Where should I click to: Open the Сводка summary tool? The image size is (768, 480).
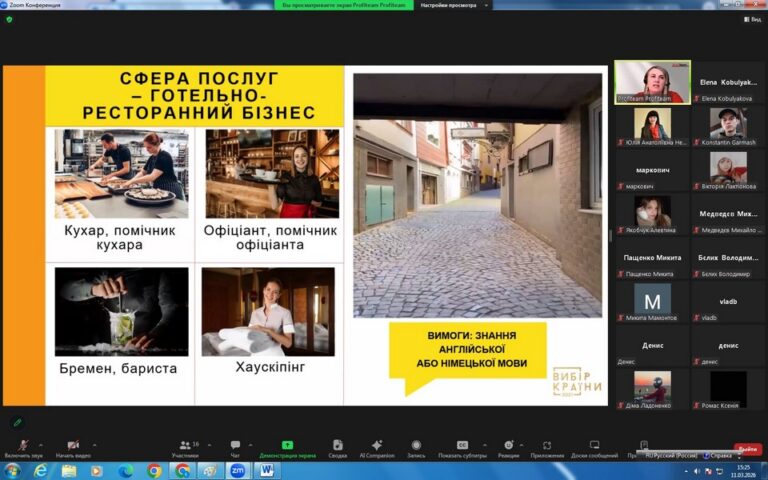pos(338,446)
